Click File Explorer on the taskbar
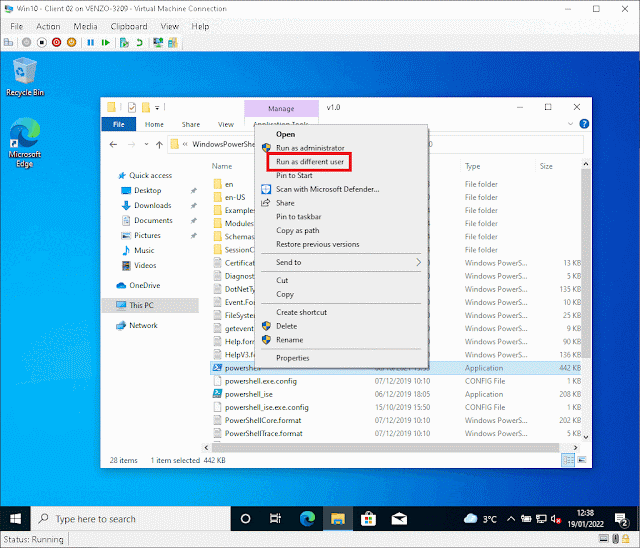This screenshot has height=548, width=640. tap(338, 519)
